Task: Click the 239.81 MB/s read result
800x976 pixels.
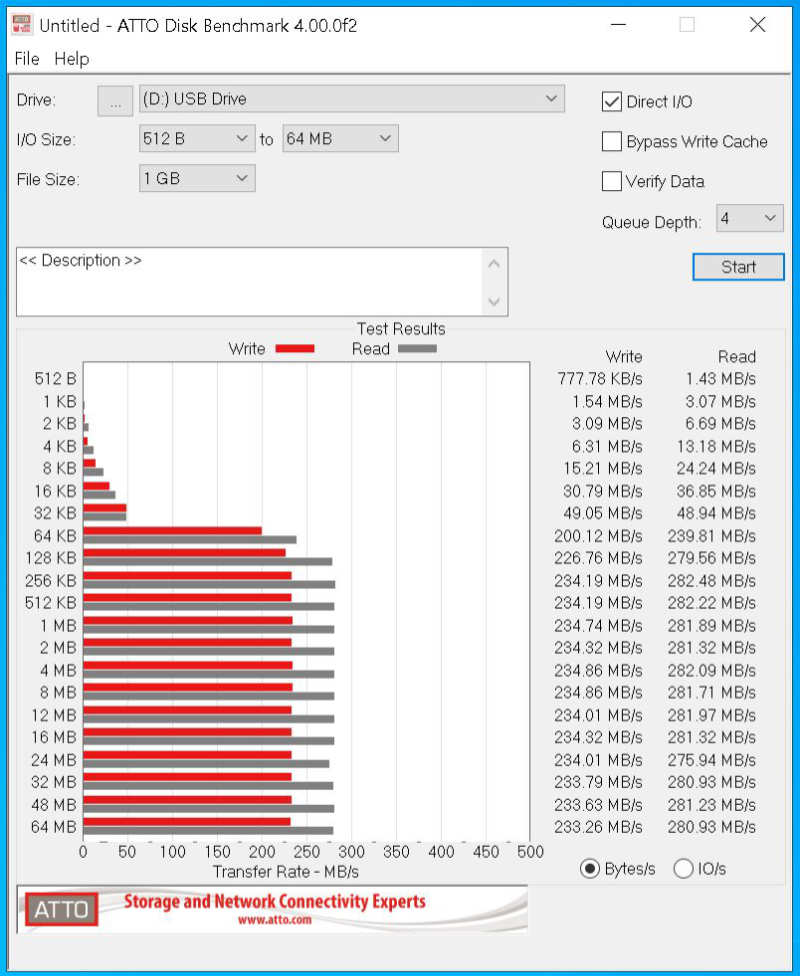Action: [712, 536]
